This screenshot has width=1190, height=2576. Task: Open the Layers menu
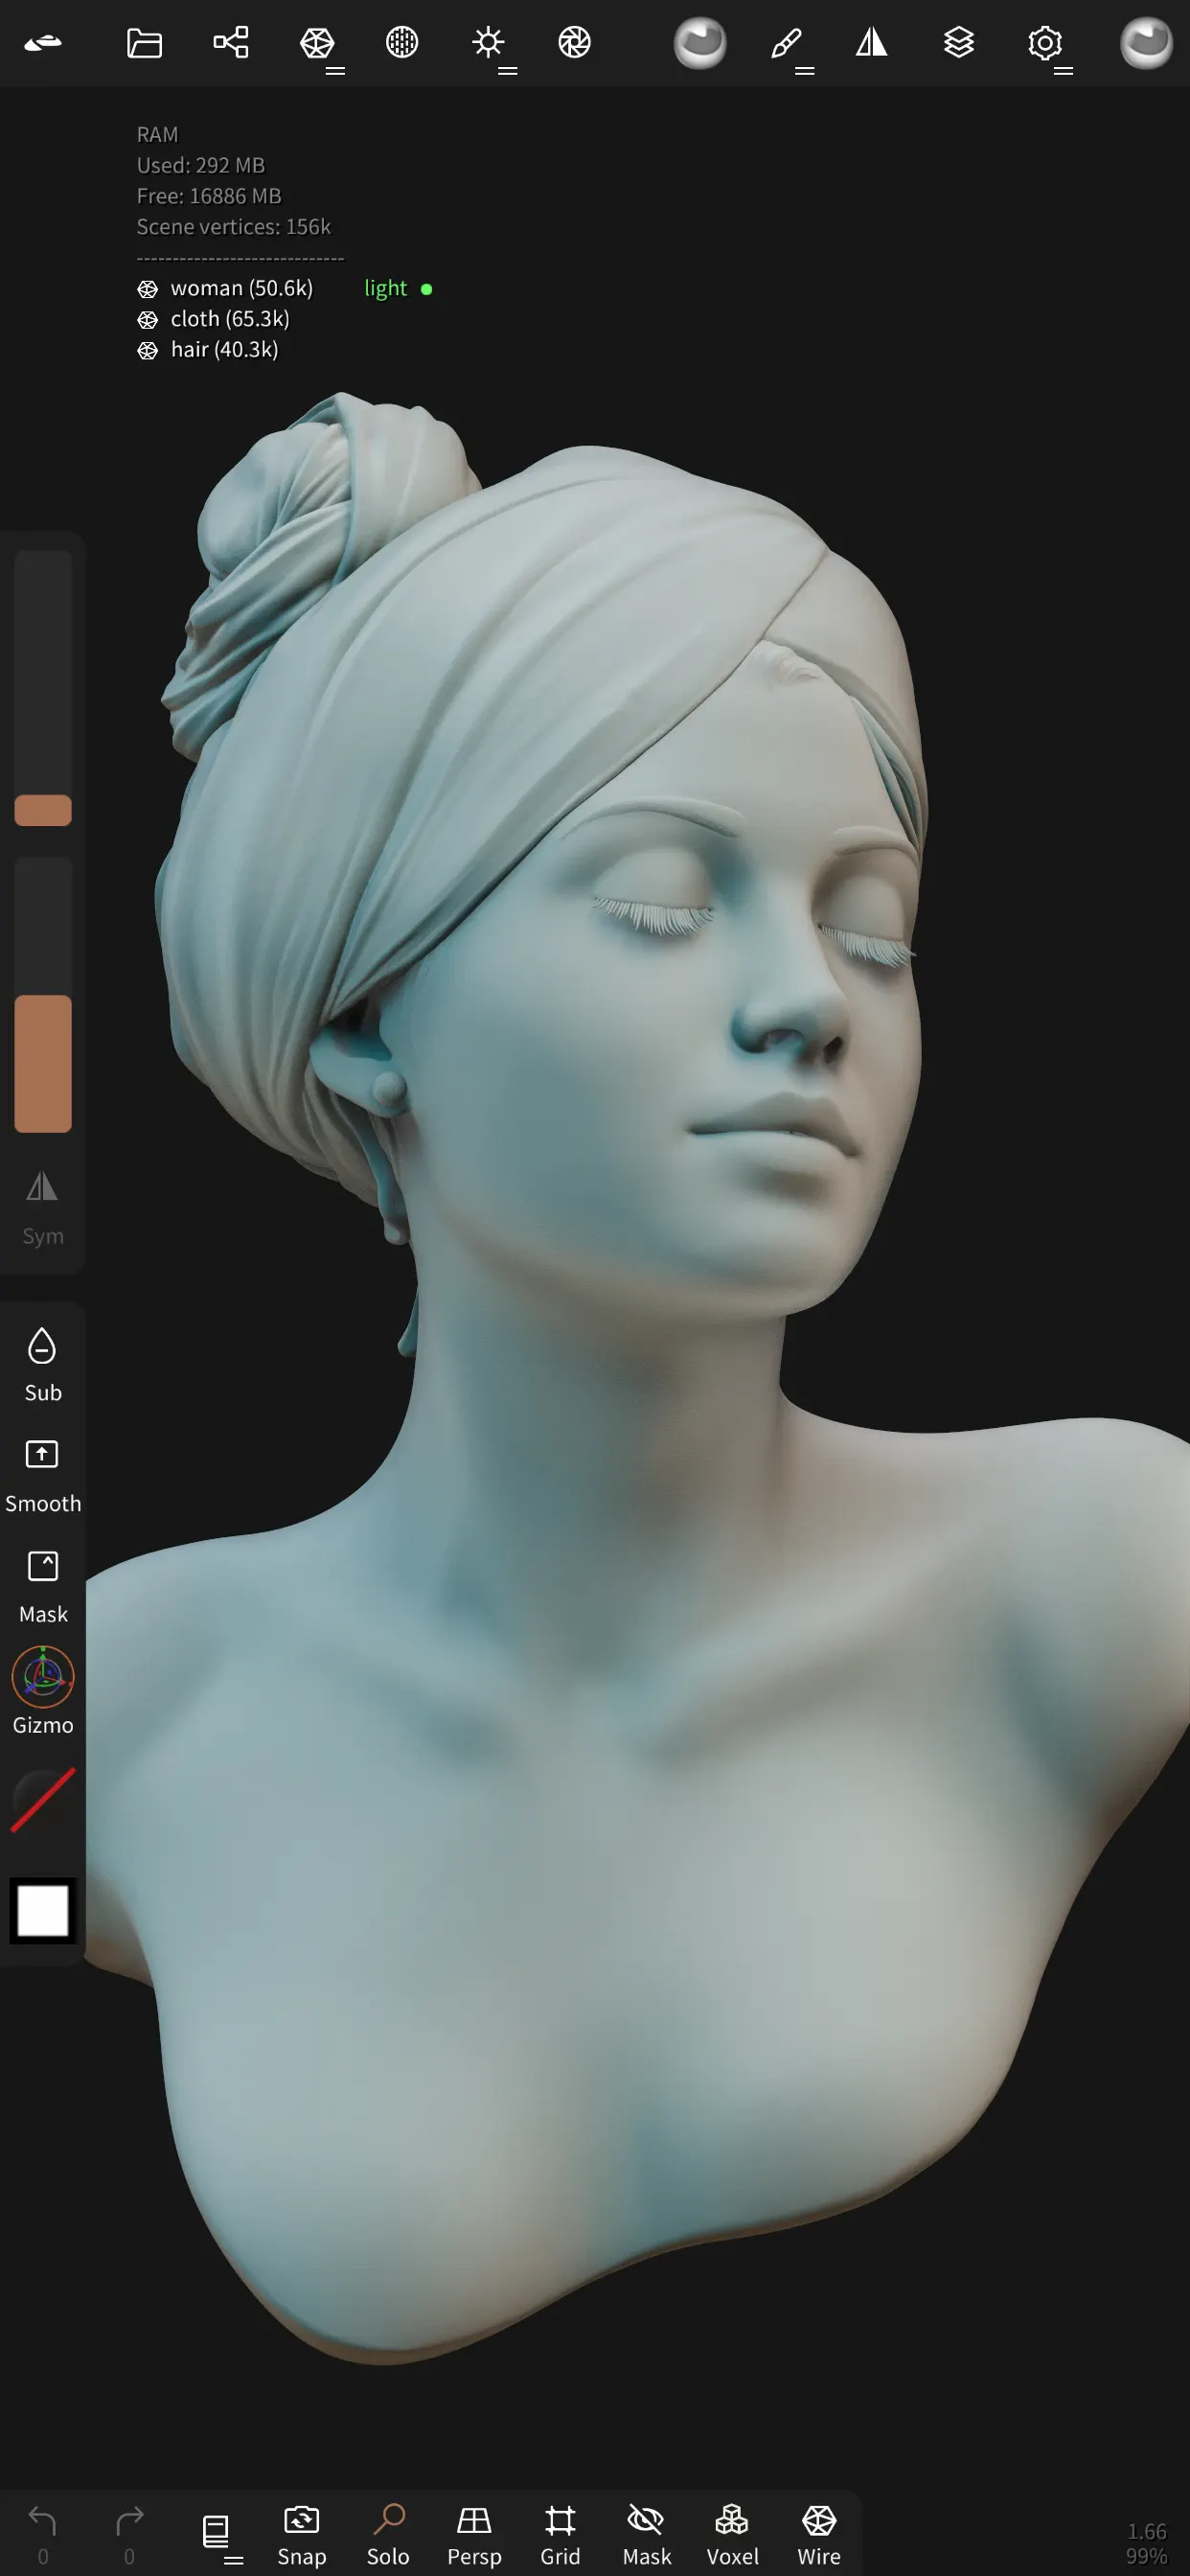[x=958, y=42]
